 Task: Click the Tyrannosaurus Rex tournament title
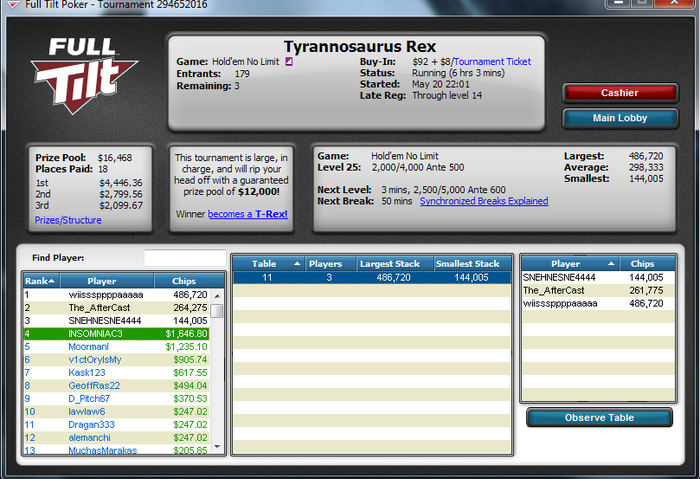[360, 46]
